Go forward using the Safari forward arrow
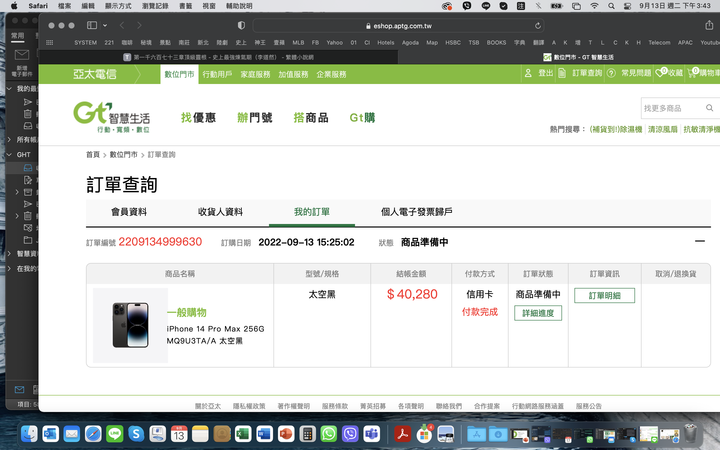 (139, 25)
